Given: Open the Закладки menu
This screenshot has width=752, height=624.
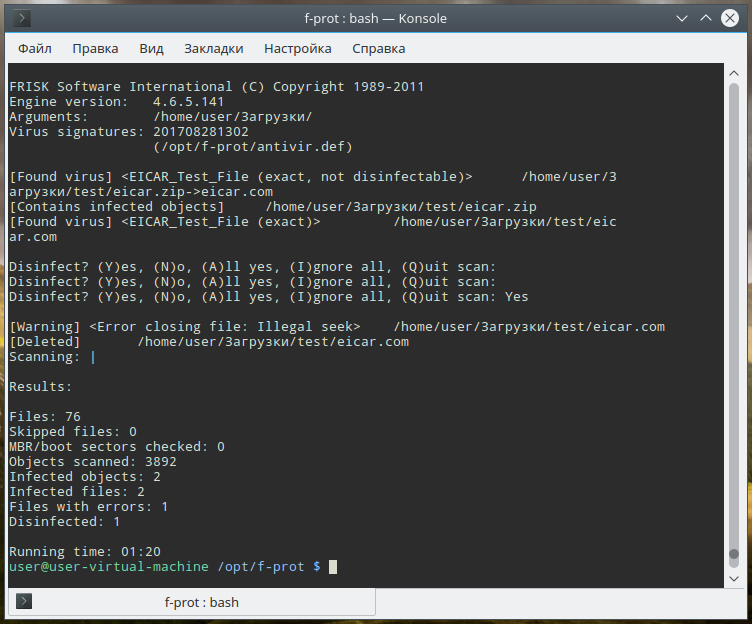Looking at the screenshot, I should tap(213, 48).
